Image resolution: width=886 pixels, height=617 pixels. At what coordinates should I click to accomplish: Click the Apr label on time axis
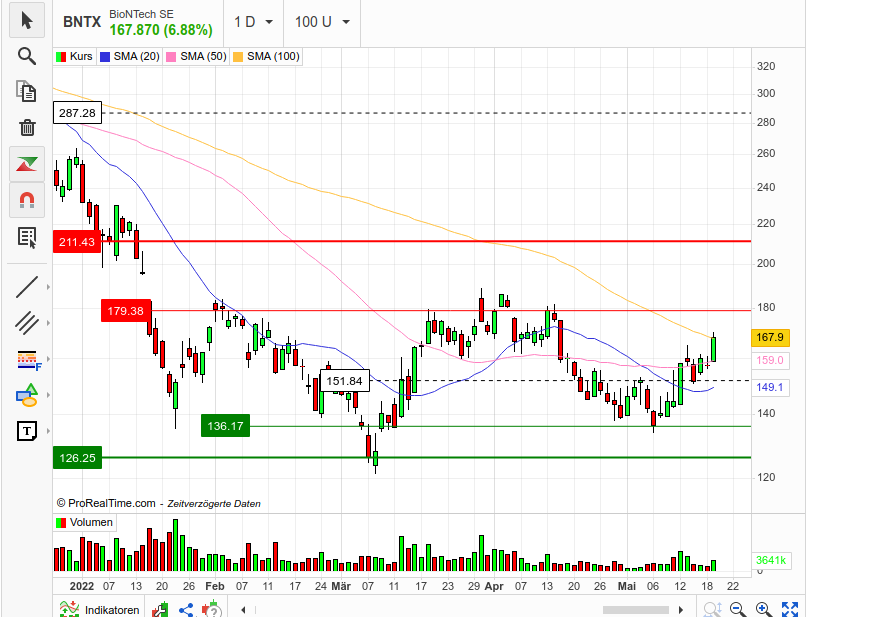(x=494, y=586)
